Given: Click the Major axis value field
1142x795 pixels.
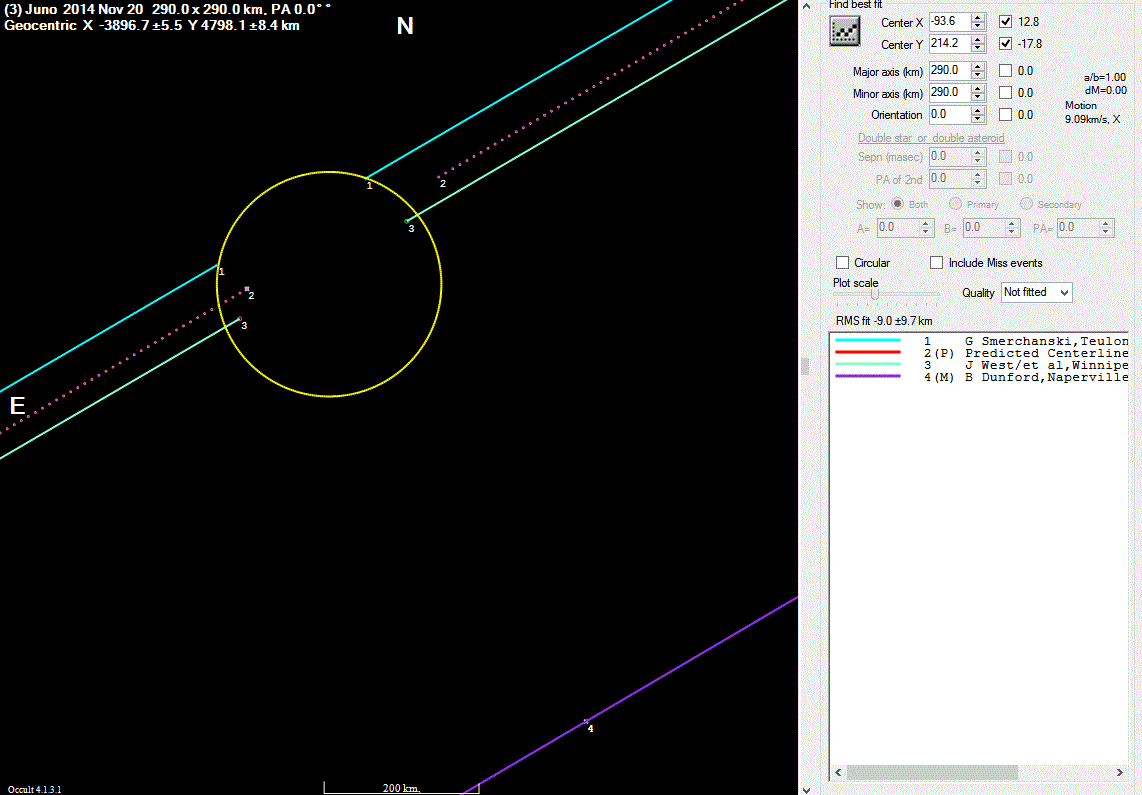Looking at the screenshot, I should coord(950,71).
